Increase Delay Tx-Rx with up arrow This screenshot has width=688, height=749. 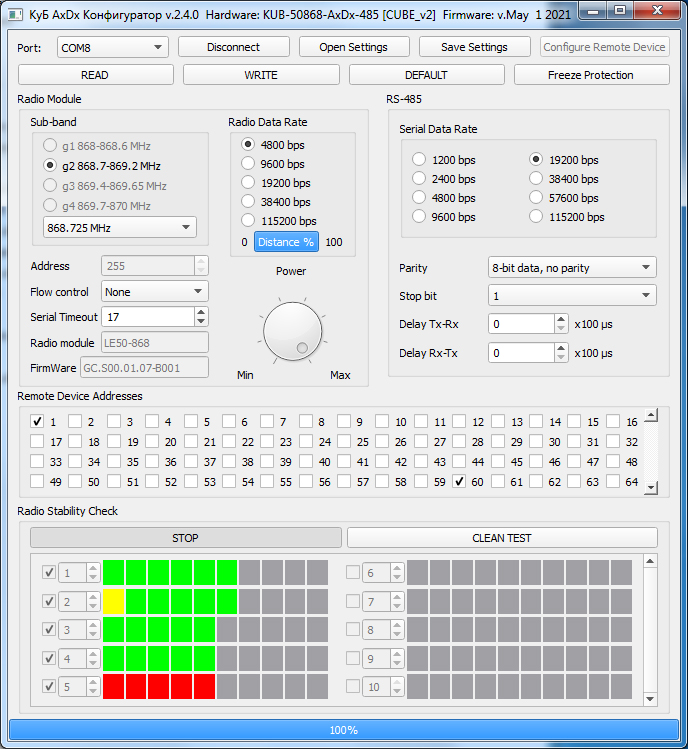pos(561,319)
